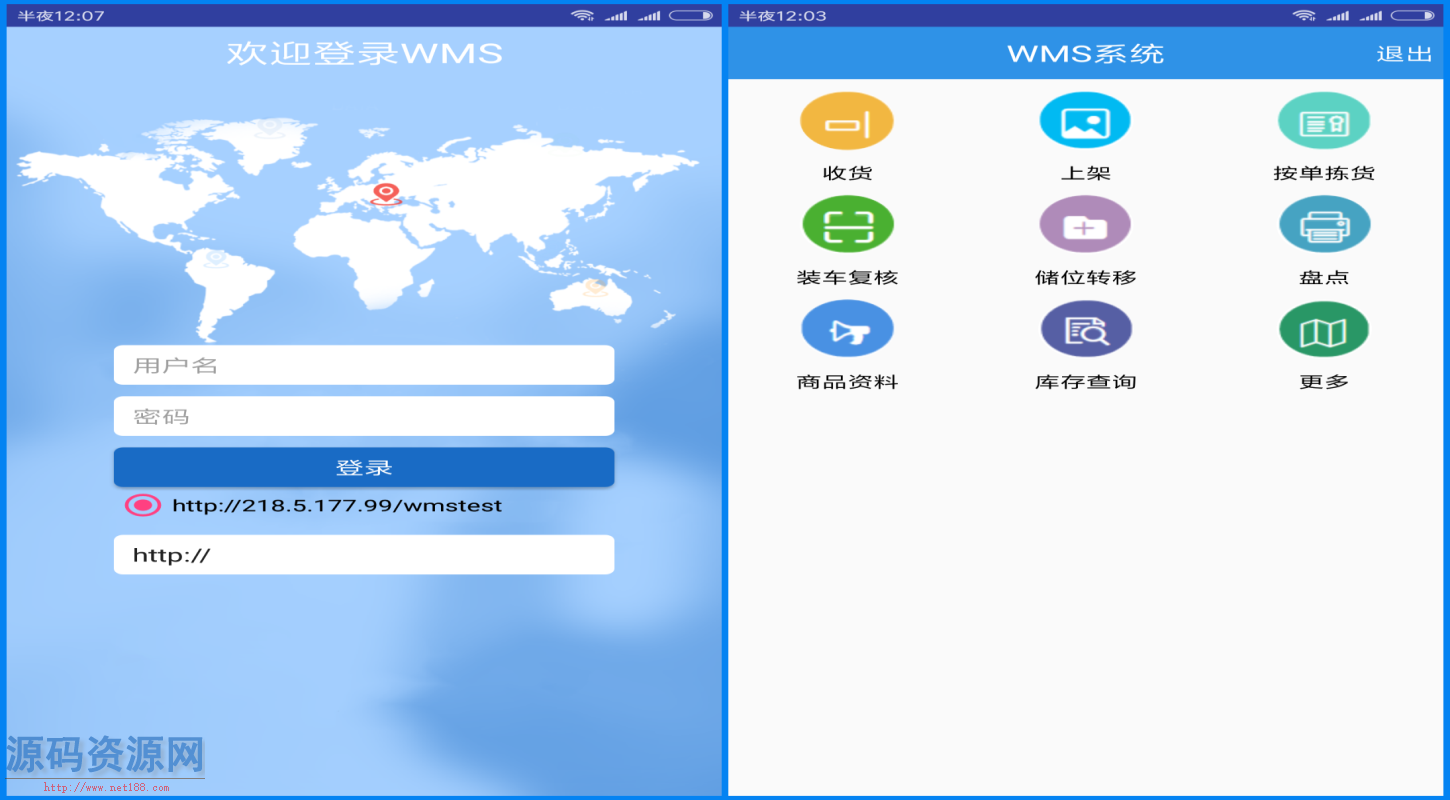Click the 登录 login button

[x=364, y=467]
